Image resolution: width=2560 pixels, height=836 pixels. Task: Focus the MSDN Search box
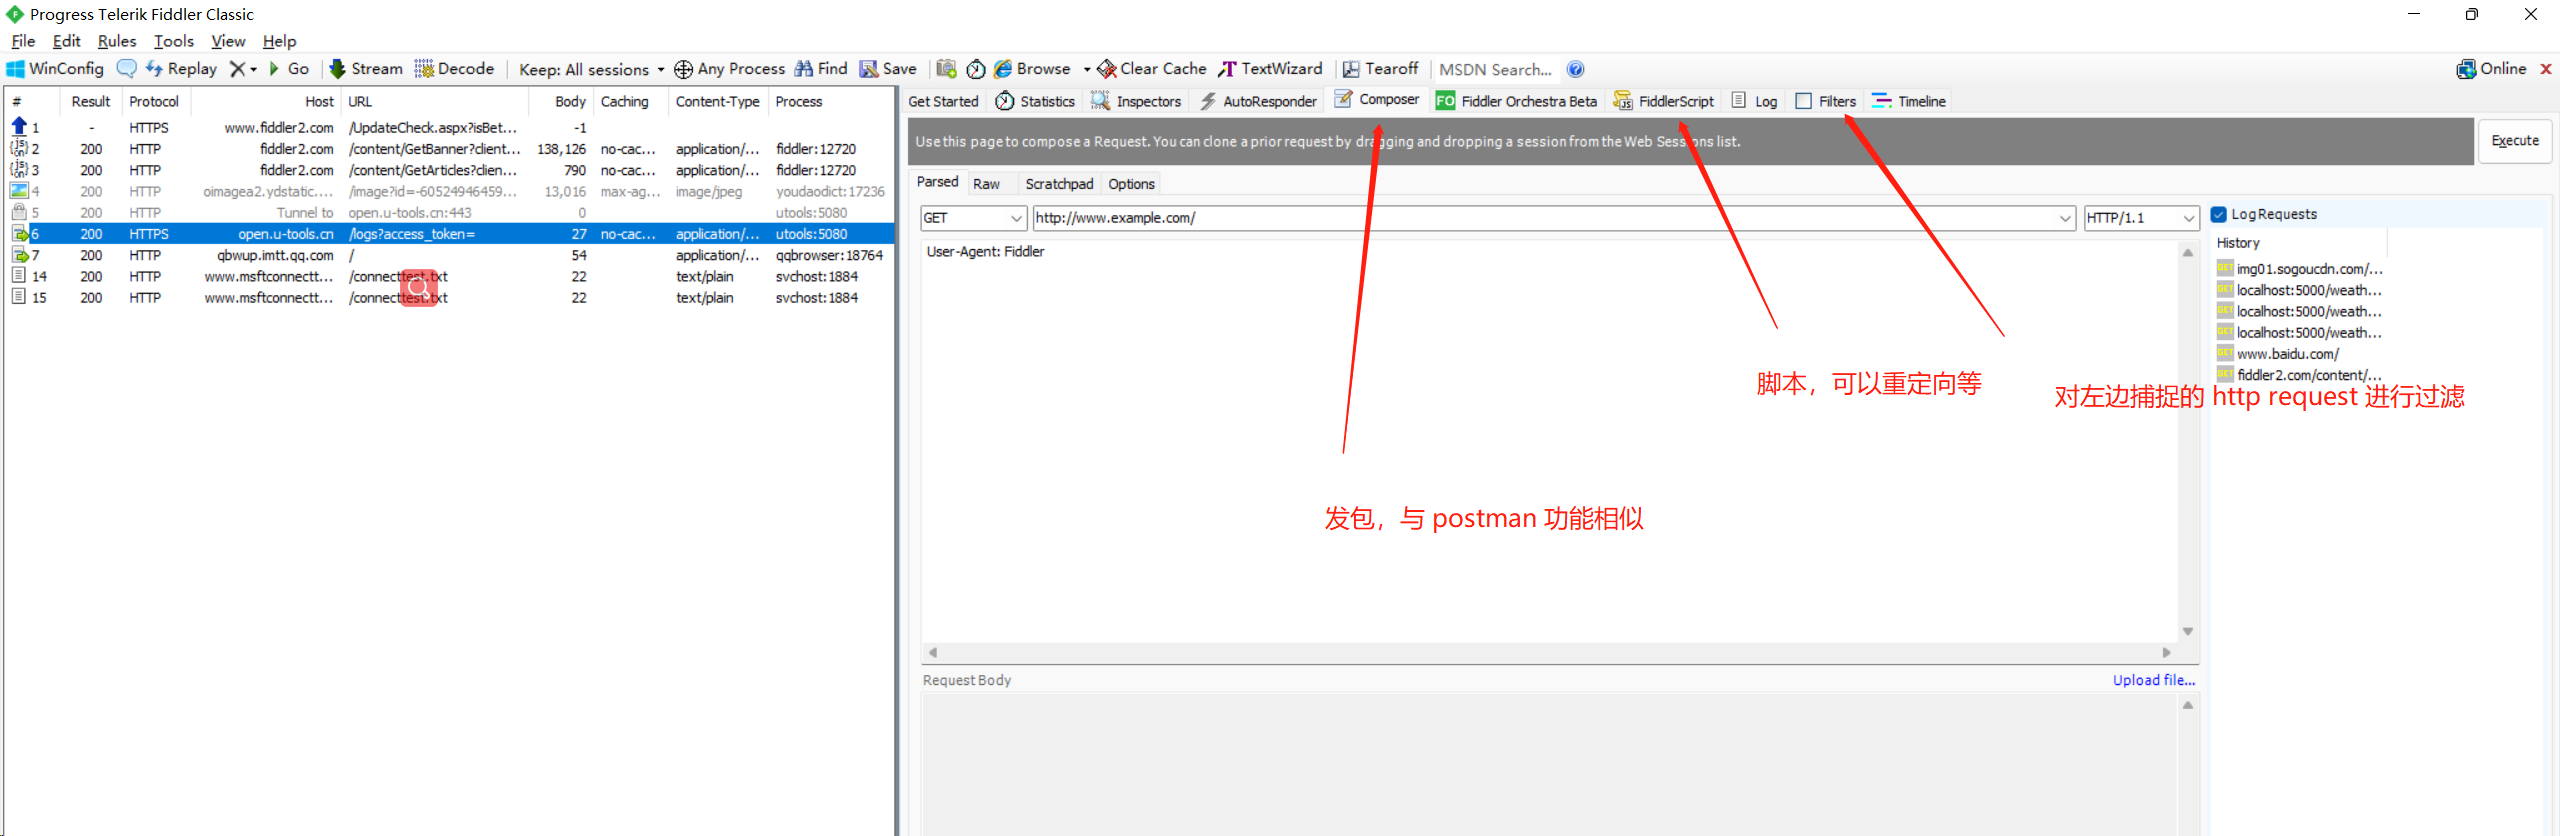tap(1496, 69)
